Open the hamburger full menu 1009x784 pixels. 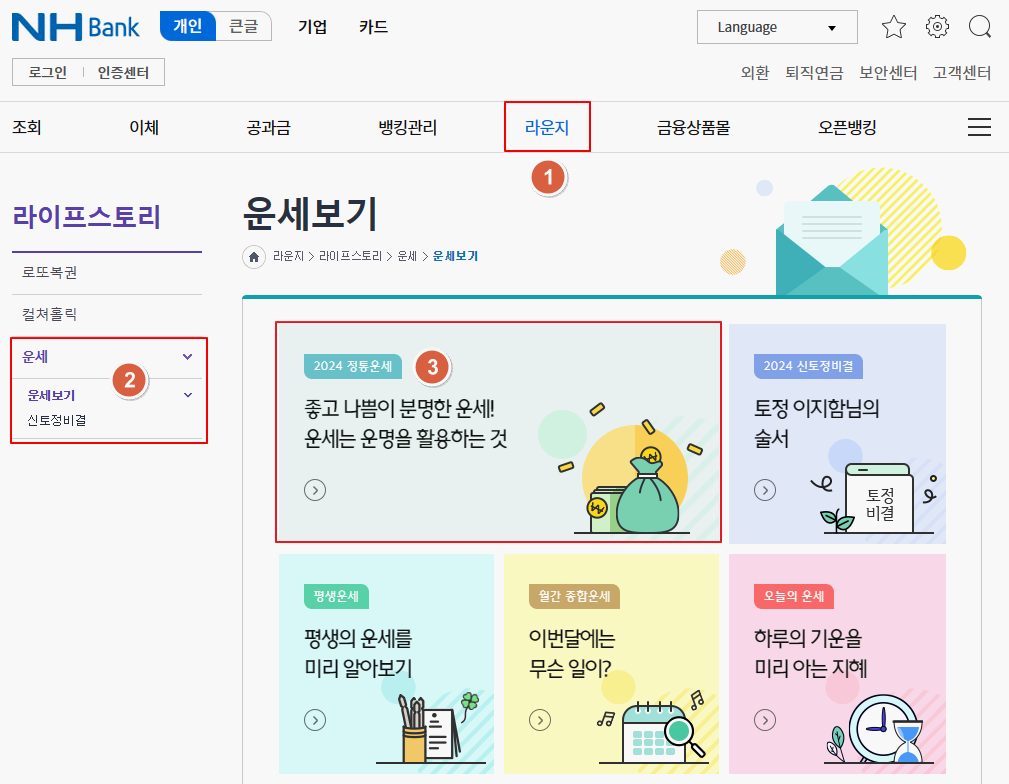pyautogui.click(x=979, y=127)
